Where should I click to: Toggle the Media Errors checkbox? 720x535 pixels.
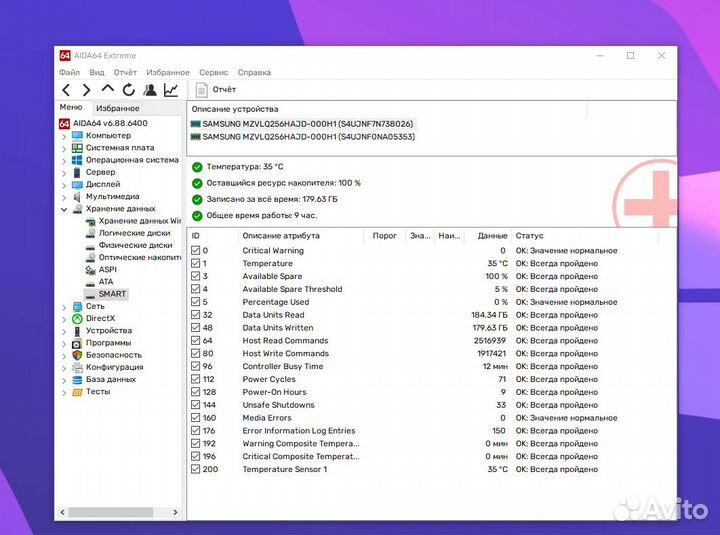pos(195,417)
